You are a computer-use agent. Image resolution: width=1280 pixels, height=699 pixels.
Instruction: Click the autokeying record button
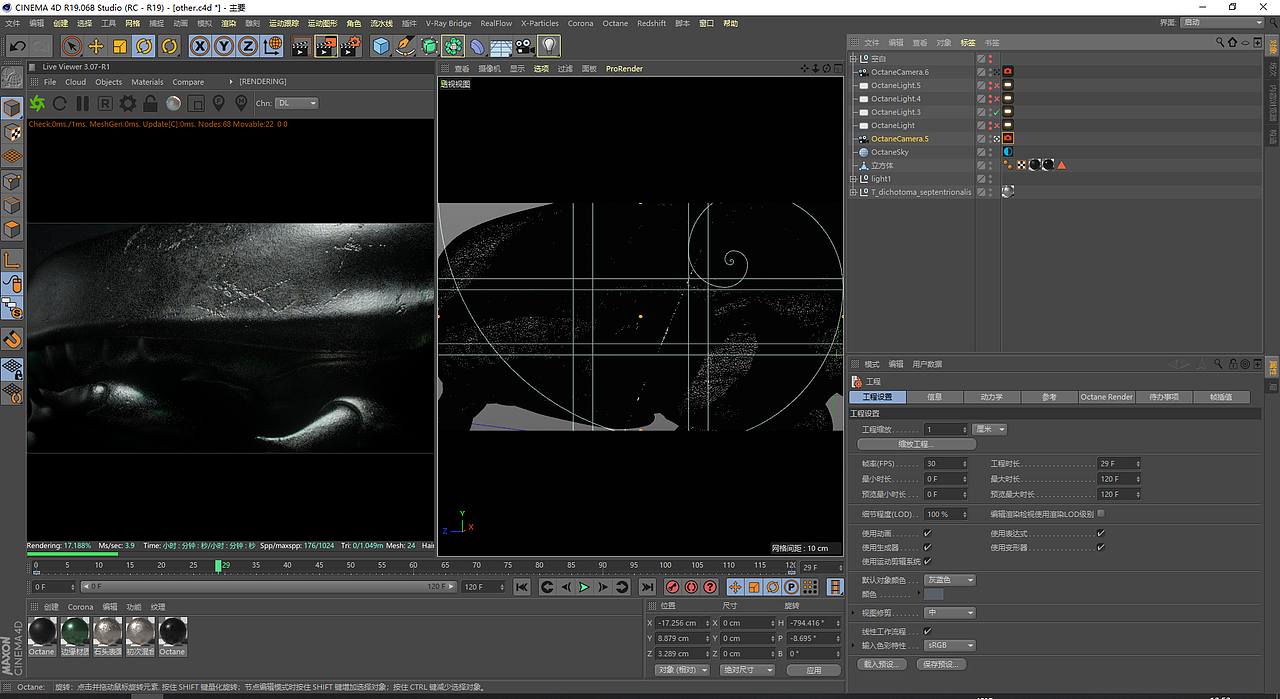pos(691,587)
